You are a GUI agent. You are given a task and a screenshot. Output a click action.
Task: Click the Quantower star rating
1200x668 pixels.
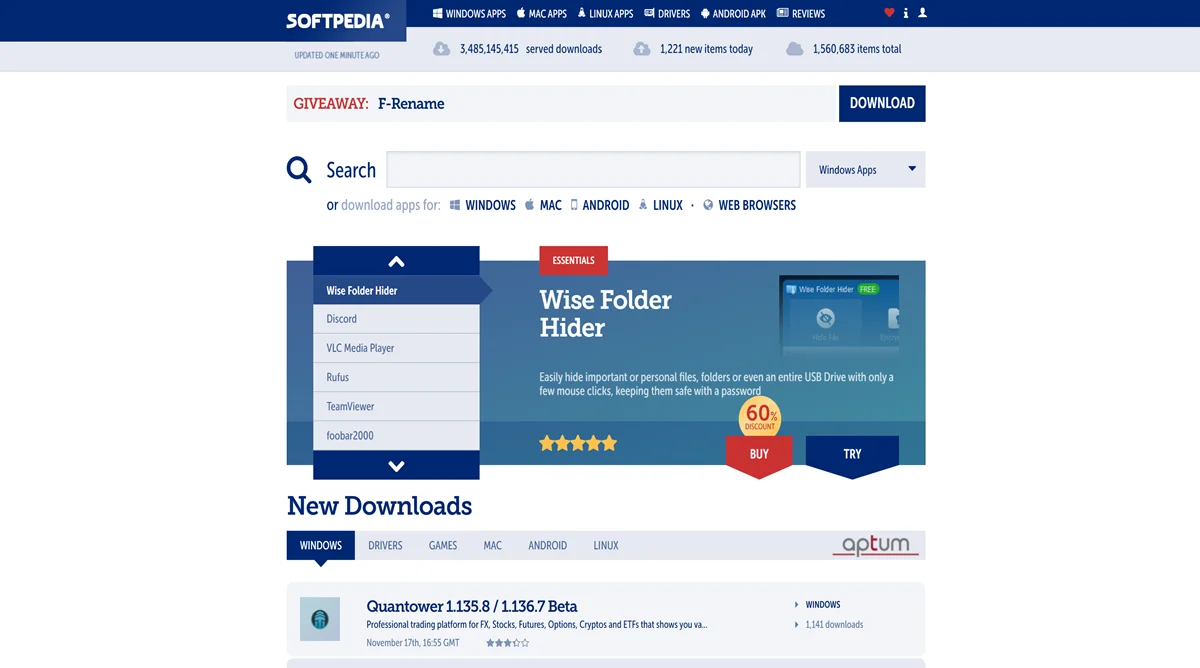[x=507, y=643]
